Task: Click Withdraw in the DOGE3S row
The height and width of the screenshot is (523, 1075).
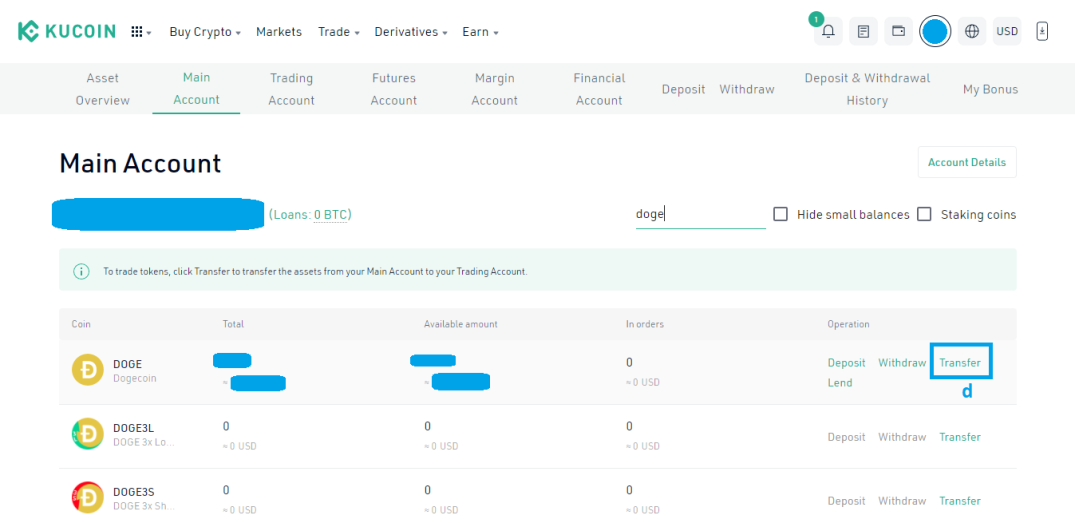Action: pos(902,500)
